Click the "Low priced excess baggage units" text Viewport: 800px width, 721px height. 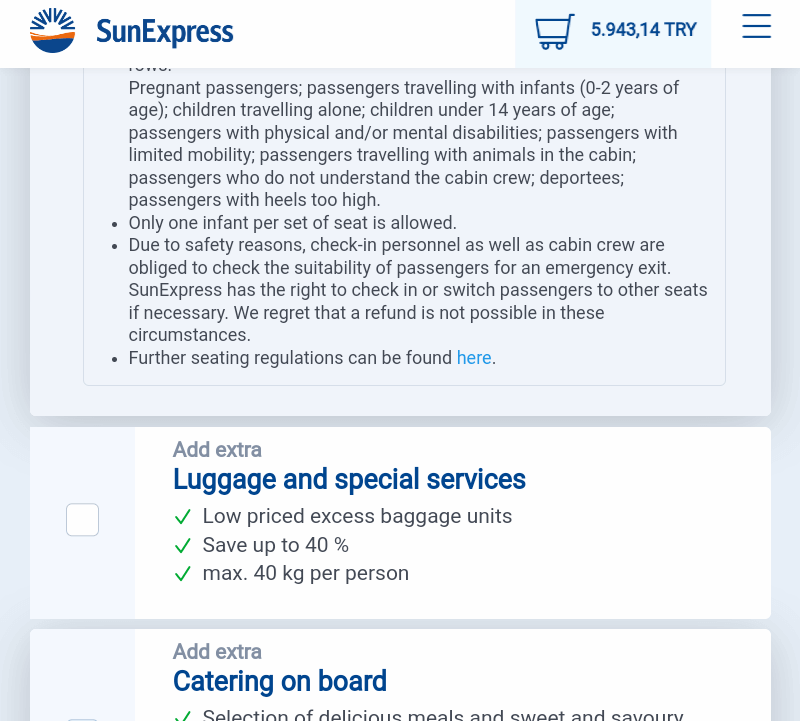click(357, 516)
